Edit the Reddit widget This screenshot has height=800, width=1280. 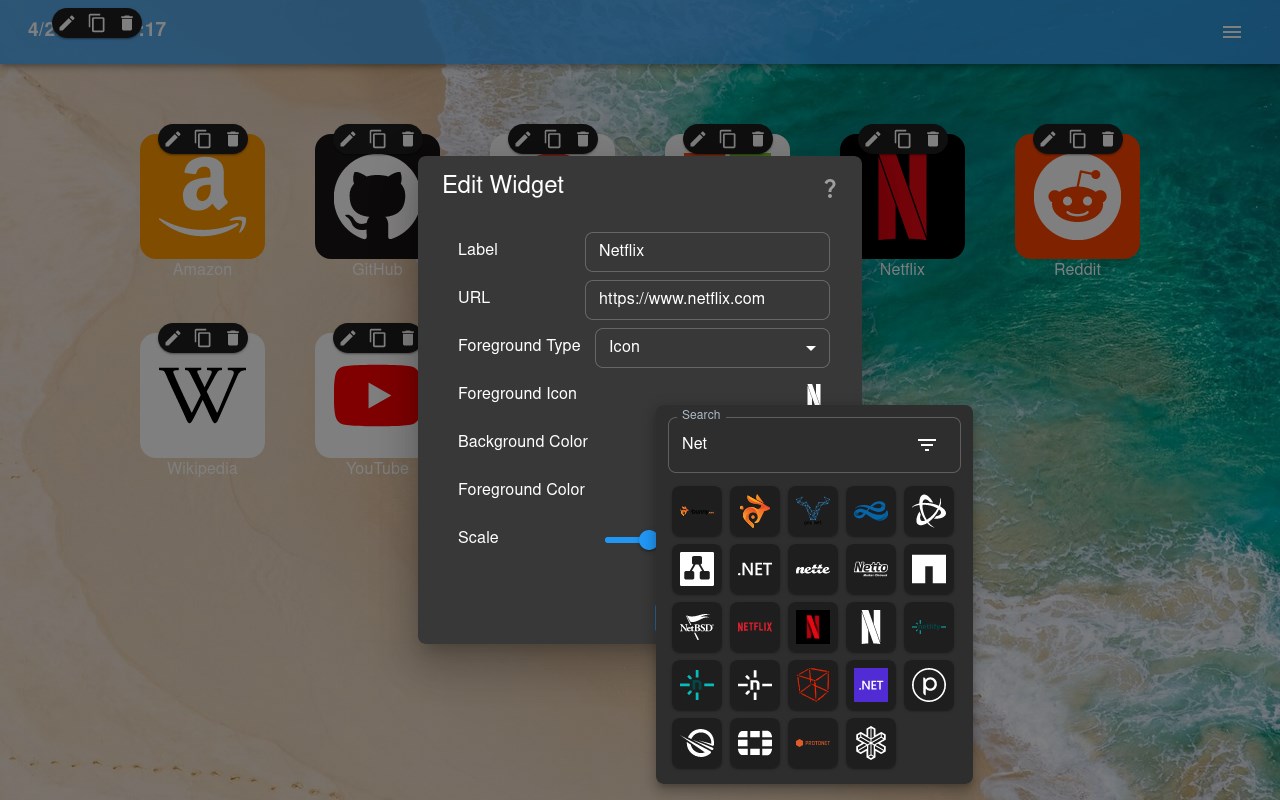1048,139
